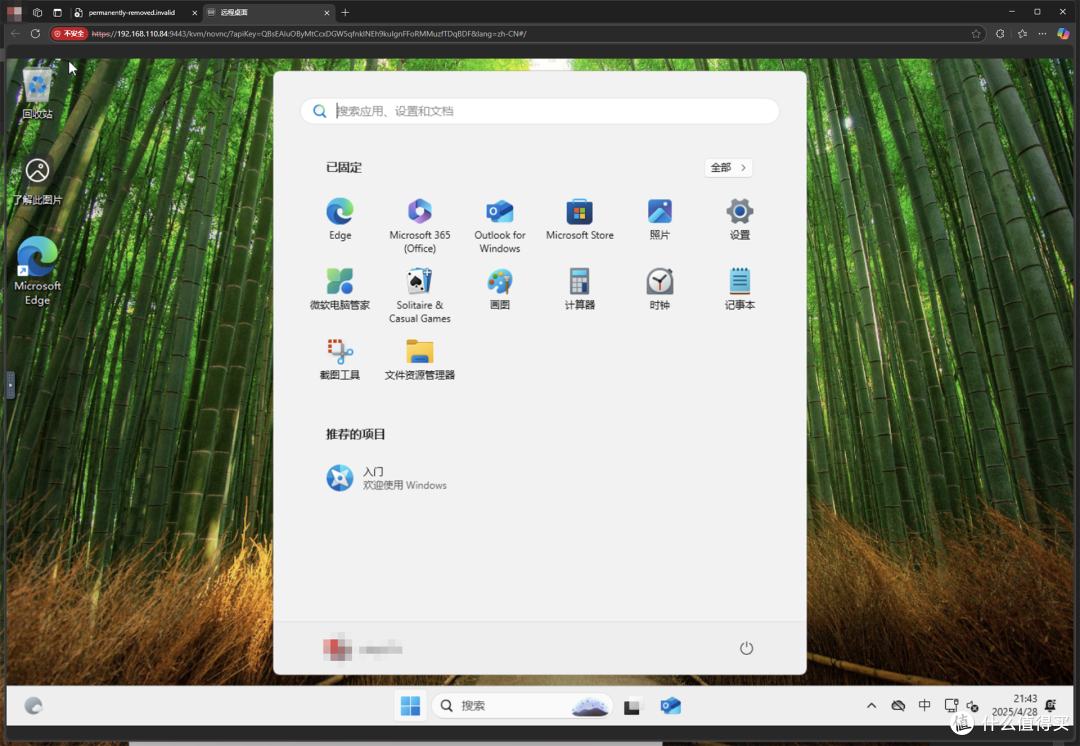Open Solitaire & Casual Games

tap(419, 296)
